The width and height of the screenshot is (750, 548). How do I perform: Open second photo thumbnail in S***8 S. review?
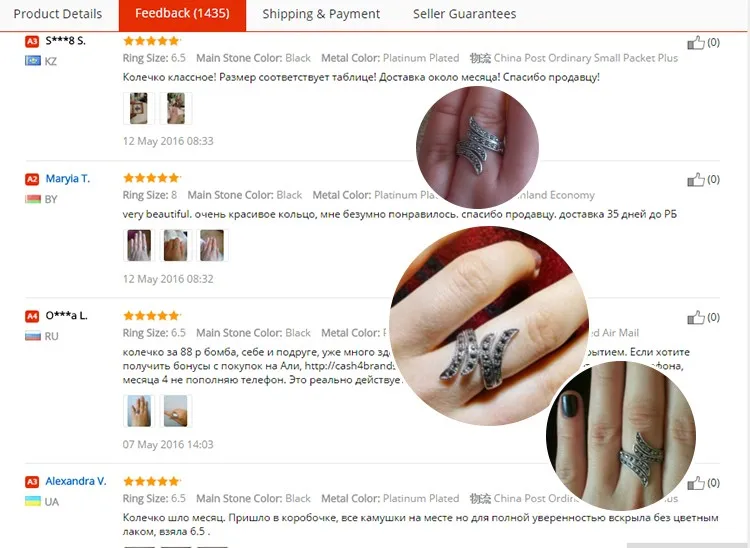(x=176, y=109)
